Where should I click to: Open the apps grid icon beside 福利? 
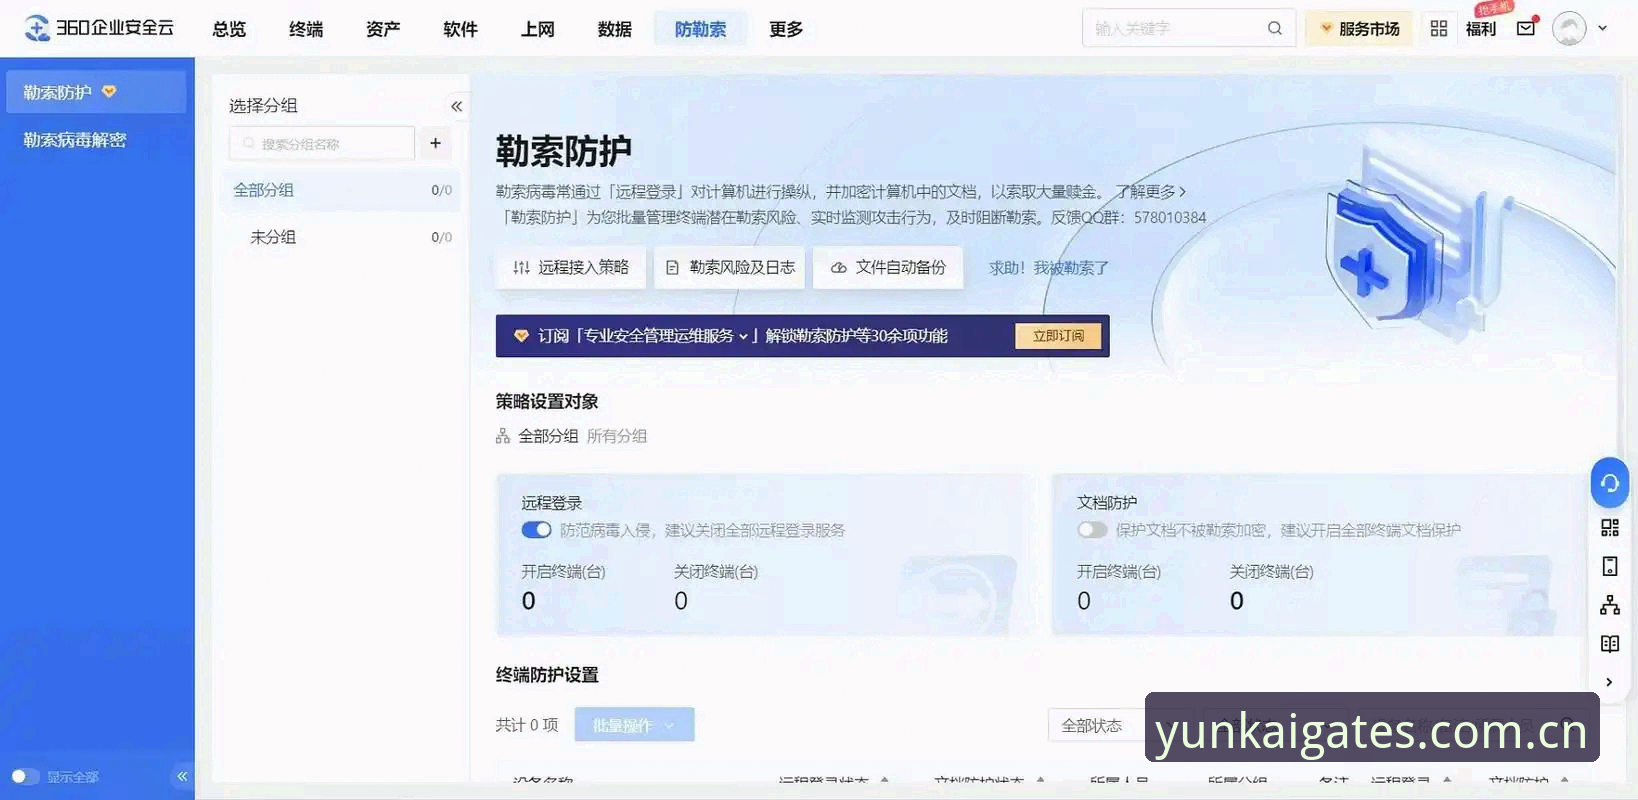[x=1439, y=28]
